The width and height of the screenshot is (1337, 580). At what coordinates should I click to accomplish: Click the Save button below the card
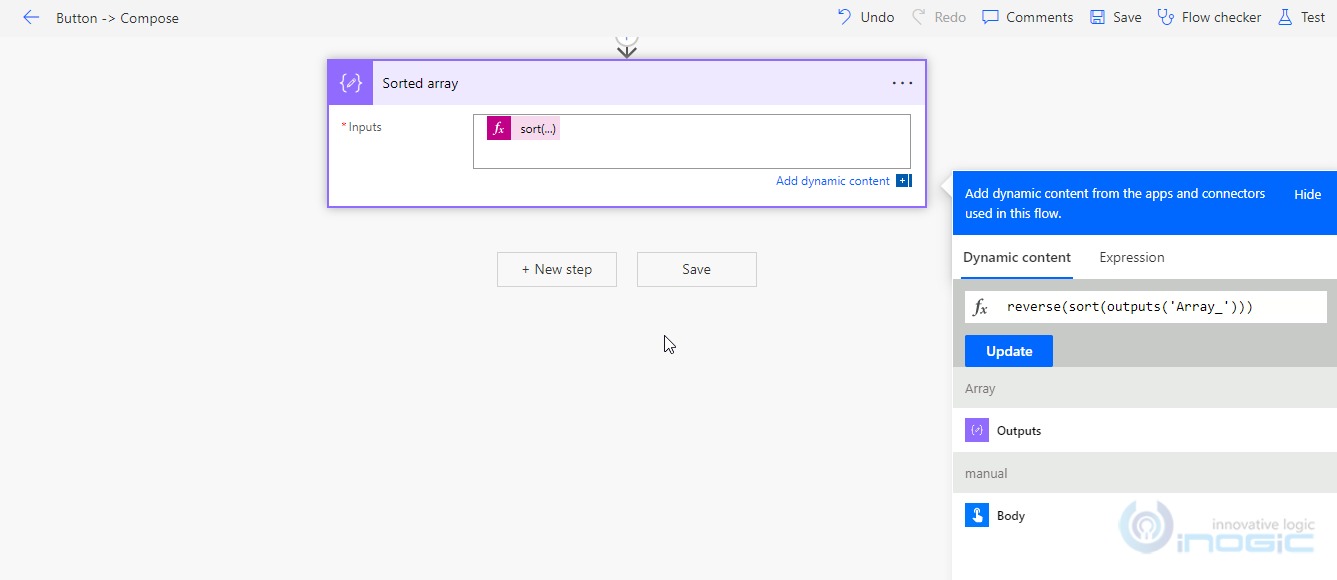pos(696,269)
